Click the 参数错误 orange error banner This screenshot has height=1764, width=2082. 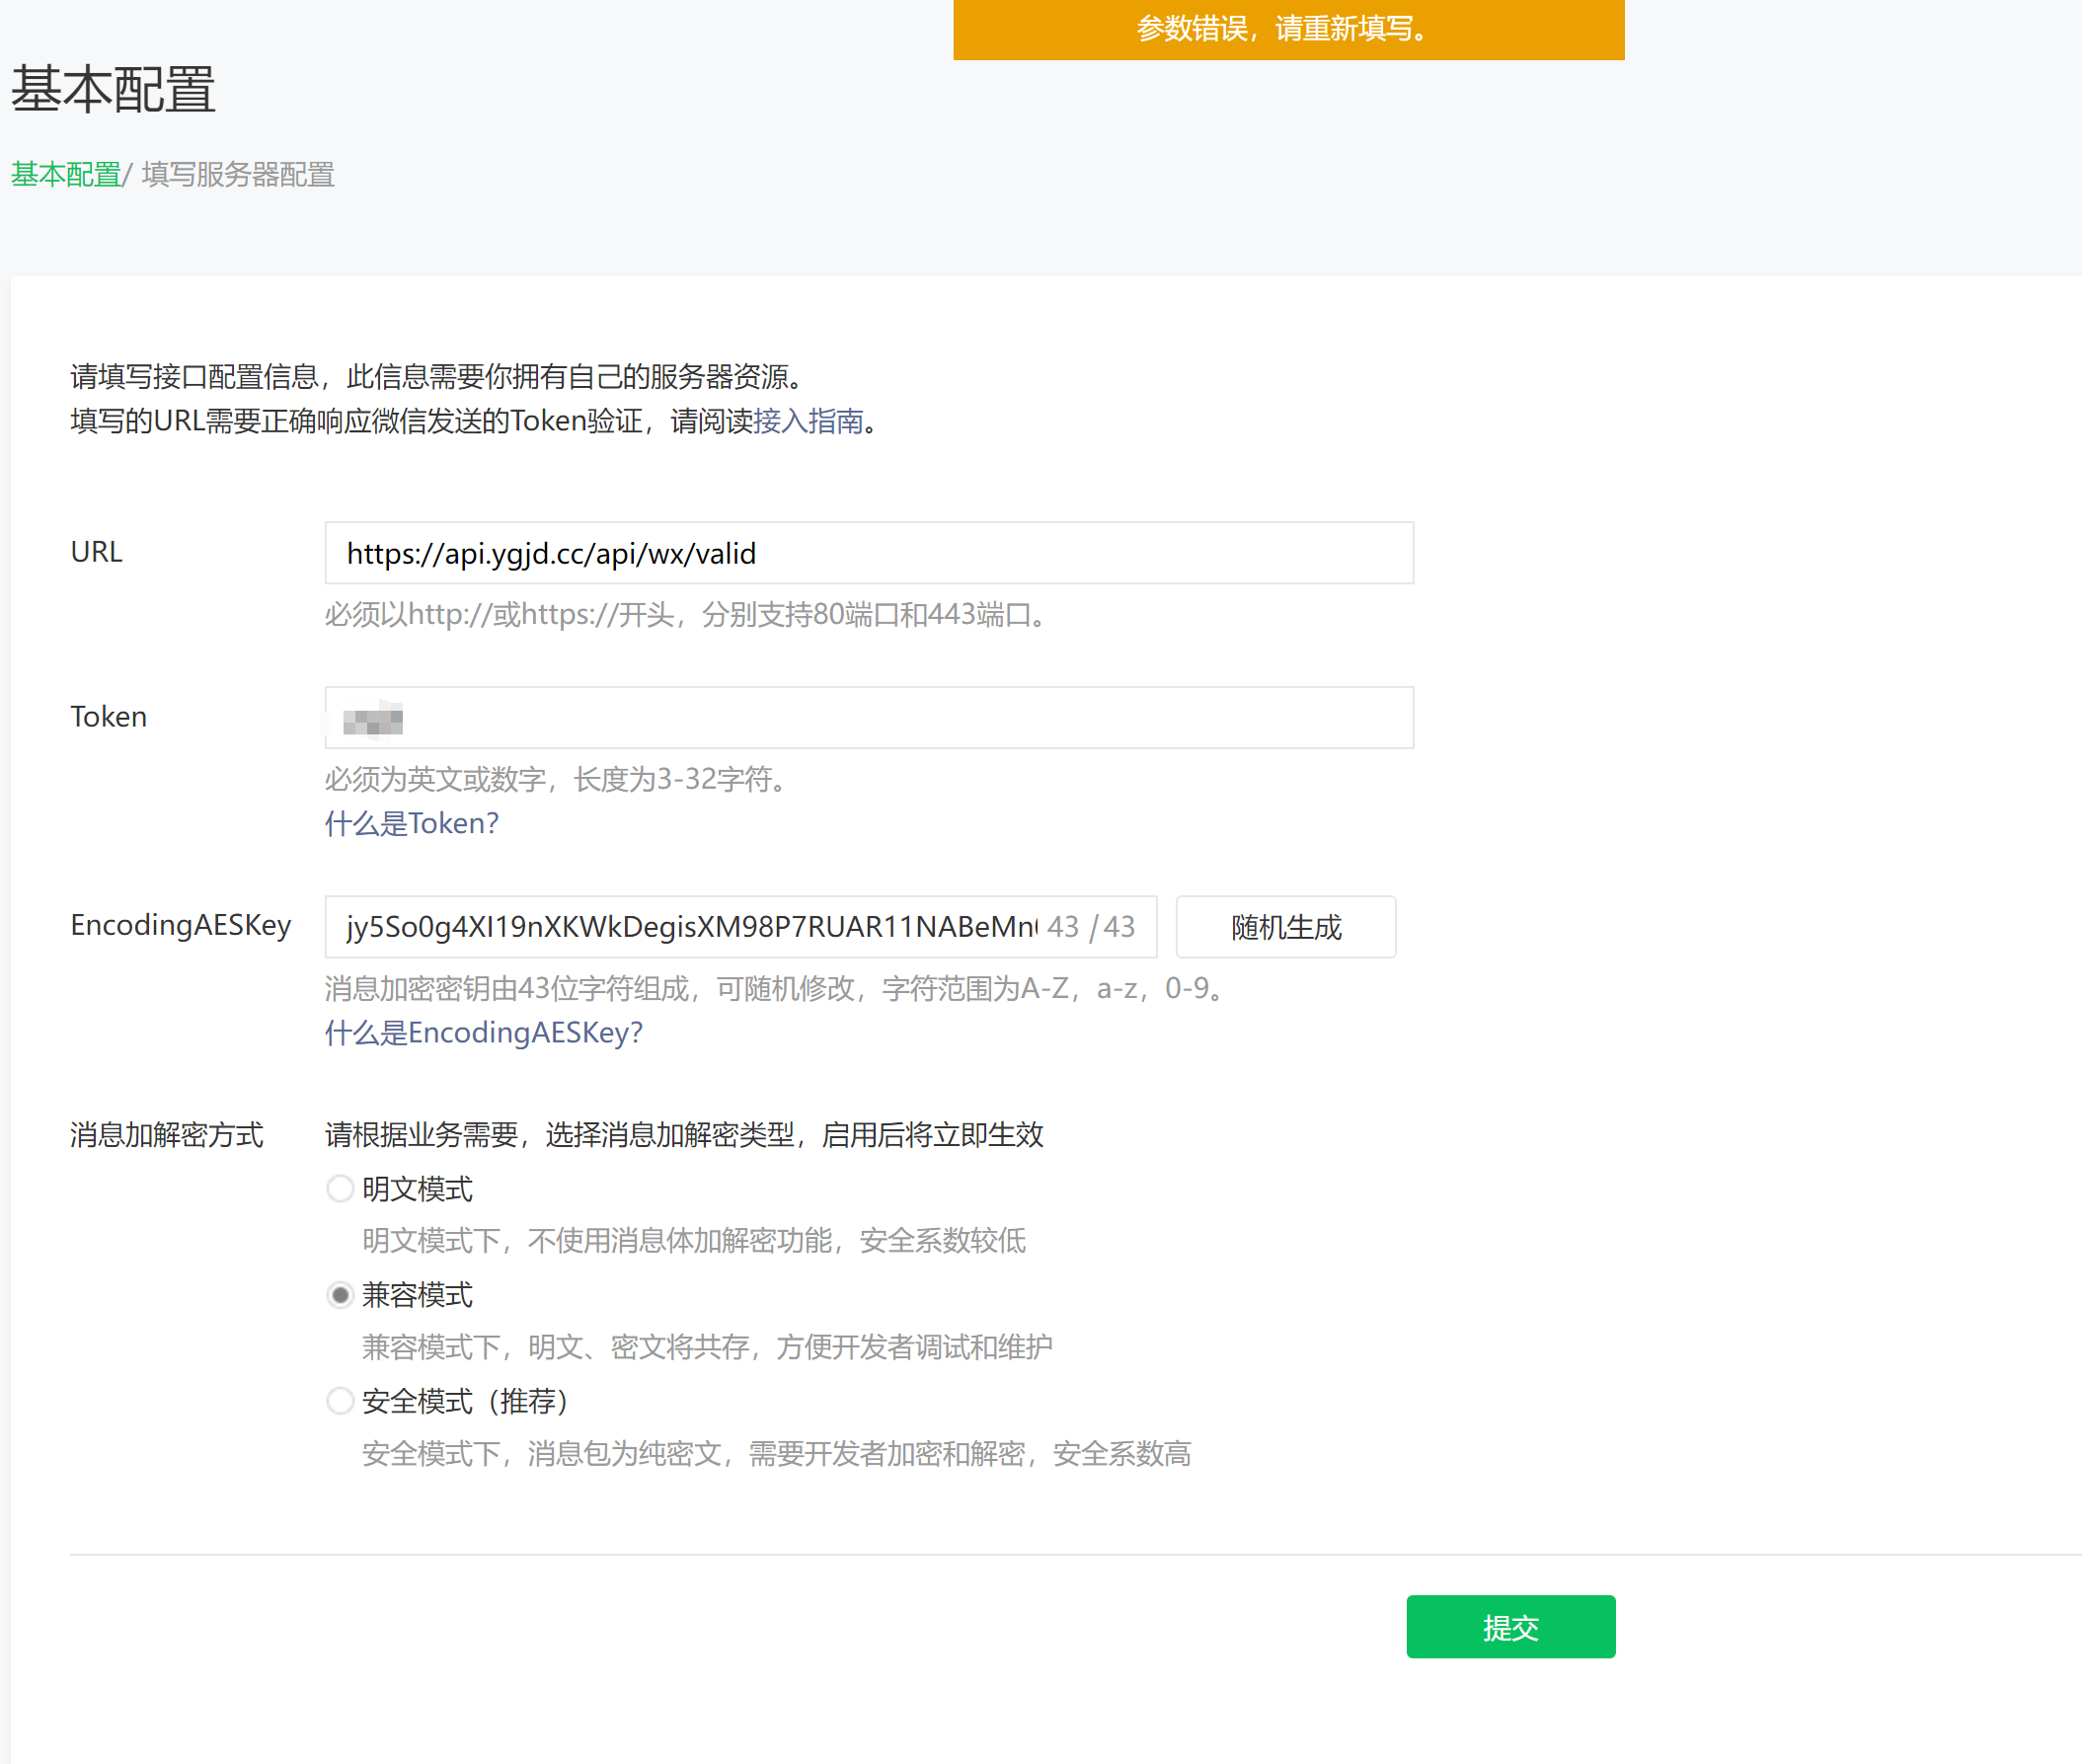pyautogui.click(x=1288, y=29)
